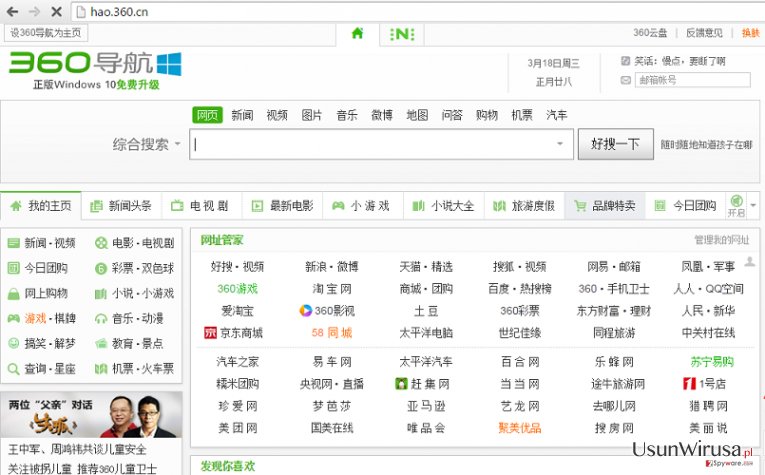Open the 品牌特卖 navigation tab
Screen dimensions: 765x475
point(604,206)
